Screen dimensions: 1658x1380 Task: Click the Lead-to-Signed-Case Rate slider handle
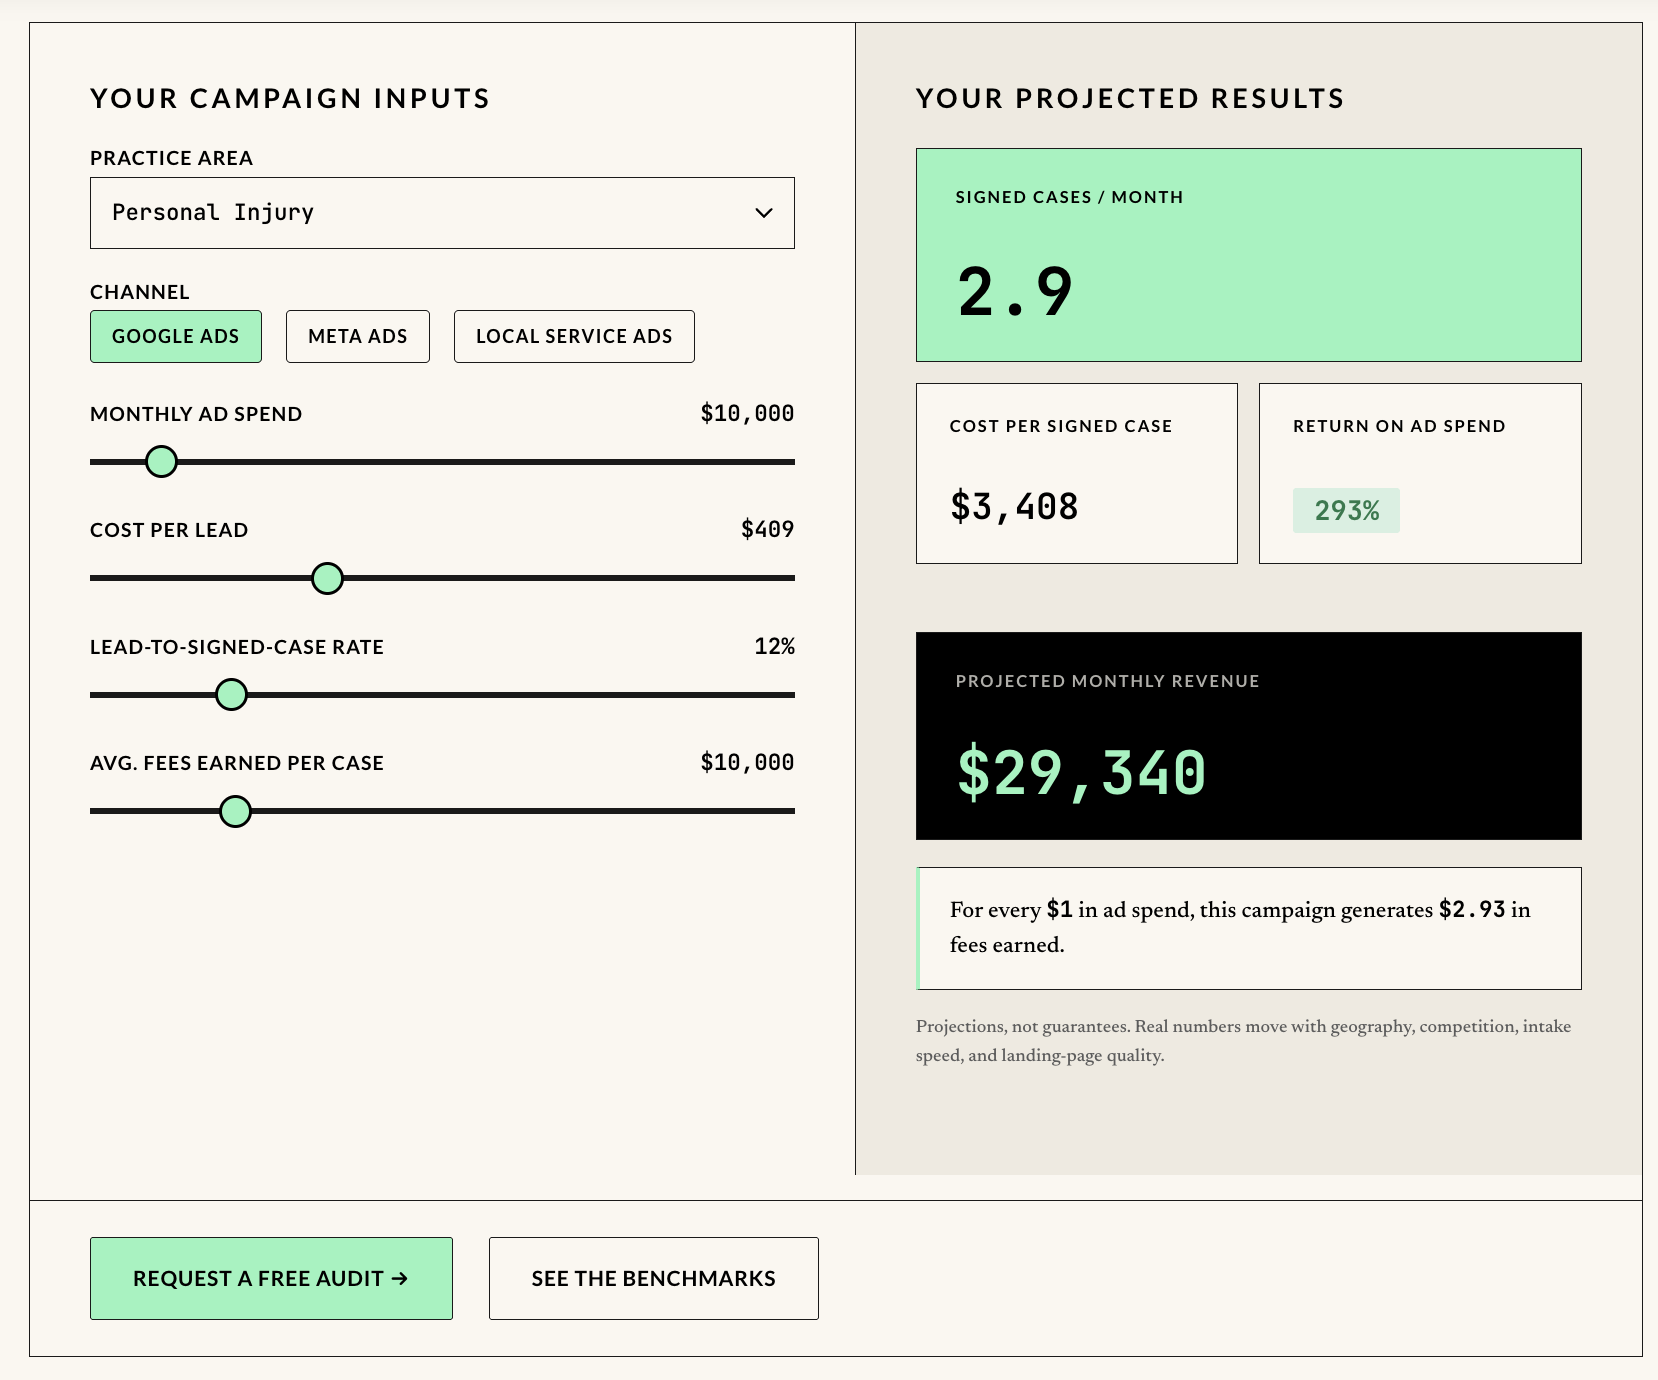[231, 694]
